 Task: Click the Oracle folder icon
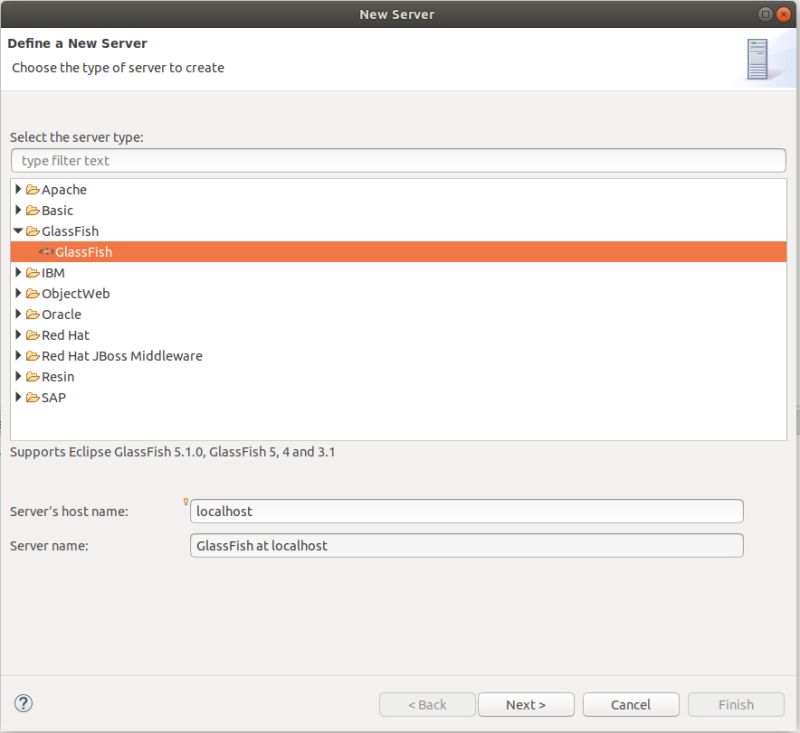(x=33, y=315)
